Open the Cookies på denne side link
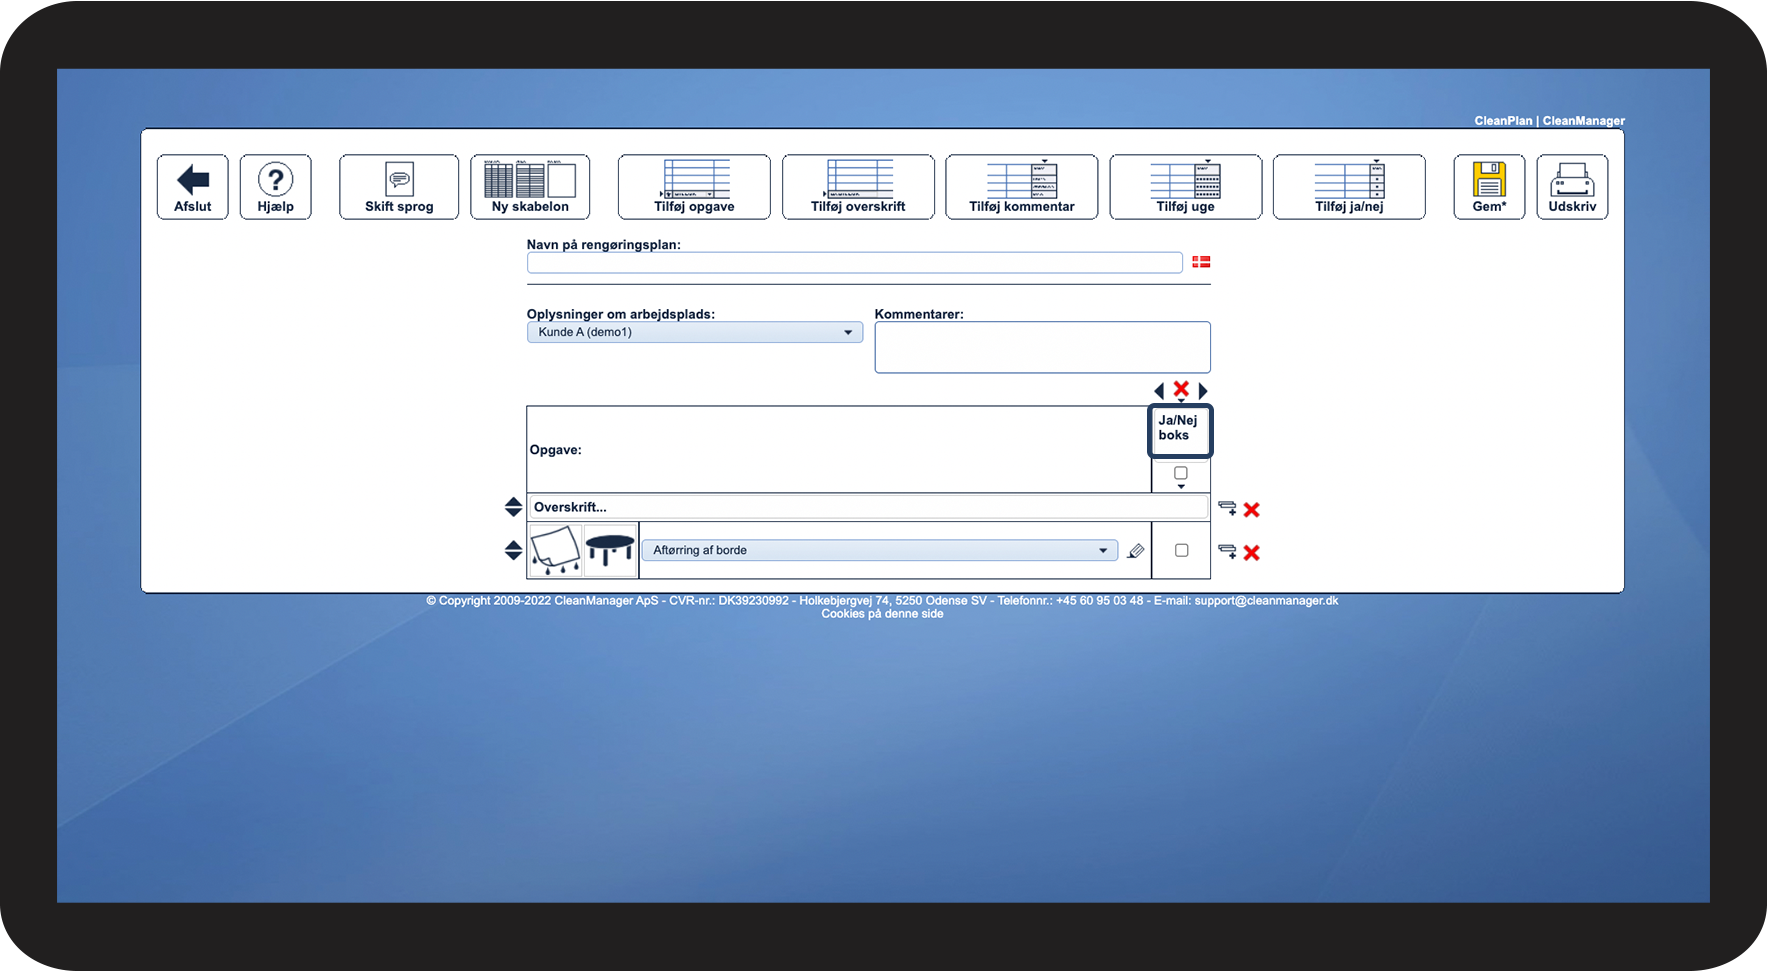Image resolution: width=1767 pixels, height=971 pixels. (882, 613)
